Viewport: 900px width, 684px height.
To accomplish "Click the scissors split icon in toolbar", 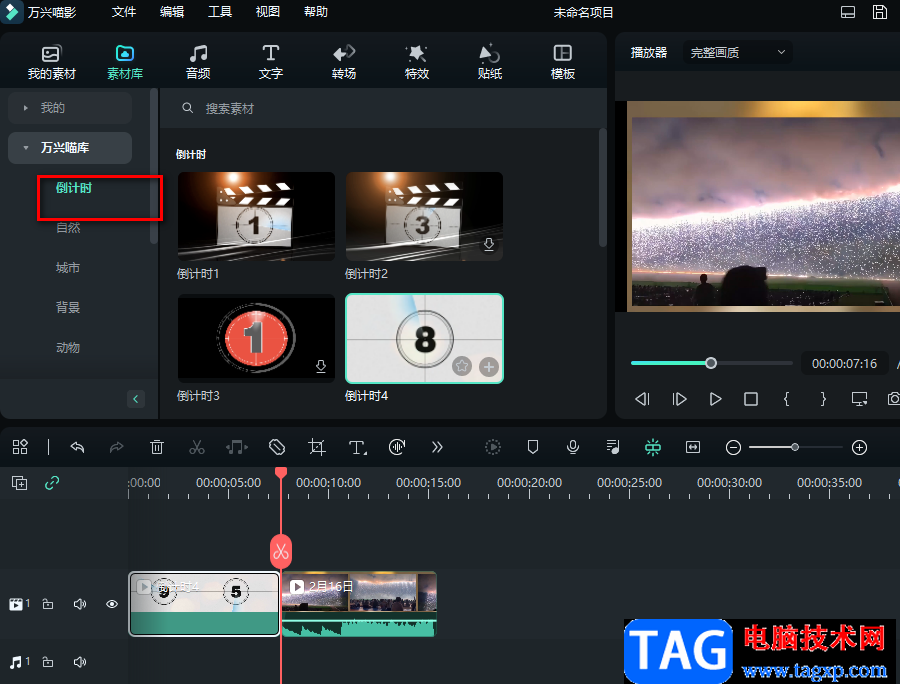I will click(x=197, y=447).
